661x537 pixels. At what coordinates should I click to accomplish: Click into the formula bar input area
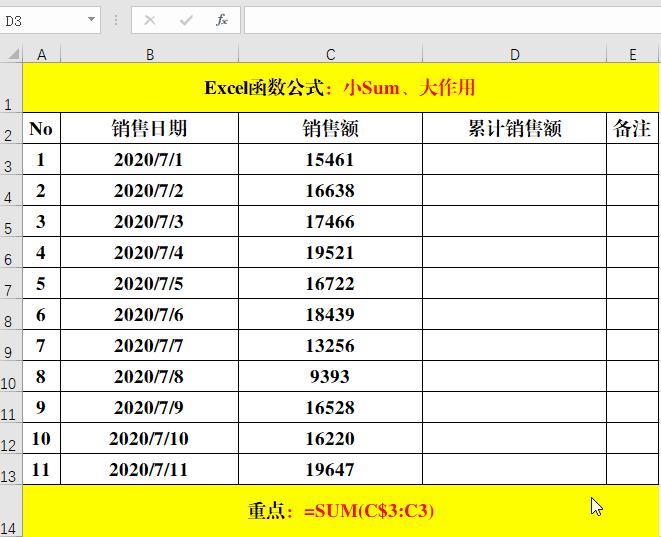(452, 20)
